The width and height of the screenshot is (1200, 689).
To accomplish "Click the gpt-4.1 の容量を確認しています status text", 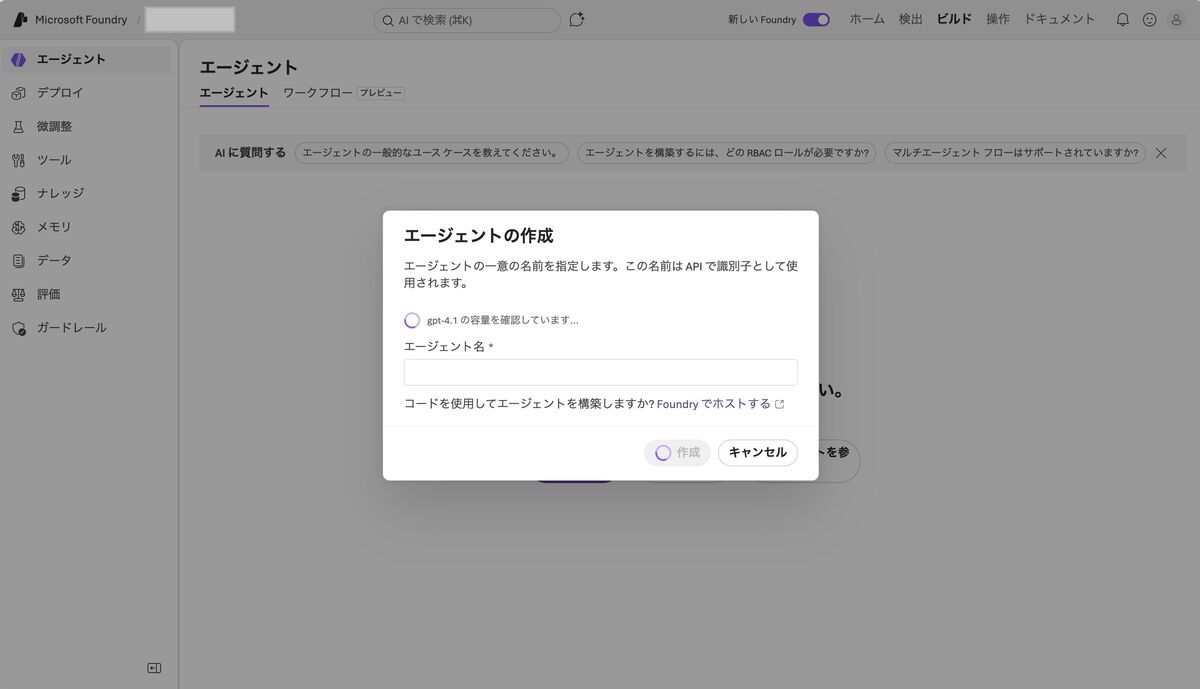I will click(x=503, y=320).
